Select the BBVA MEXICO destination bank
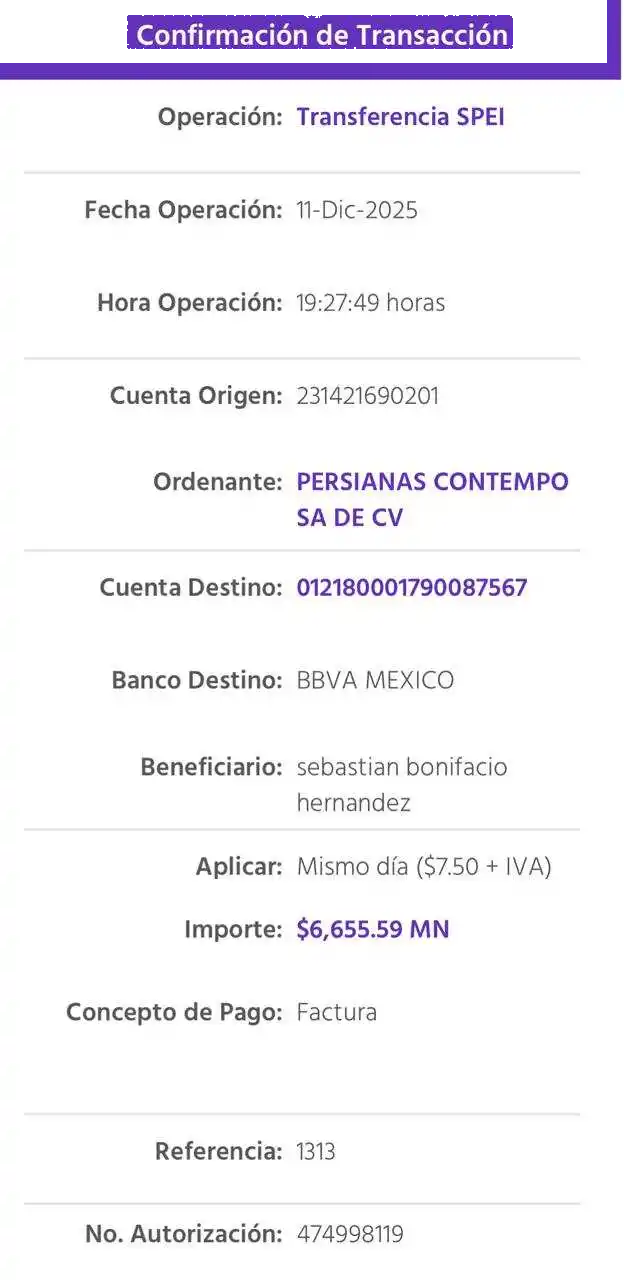This screenshot has height=1280, width=624. [375, 681]
